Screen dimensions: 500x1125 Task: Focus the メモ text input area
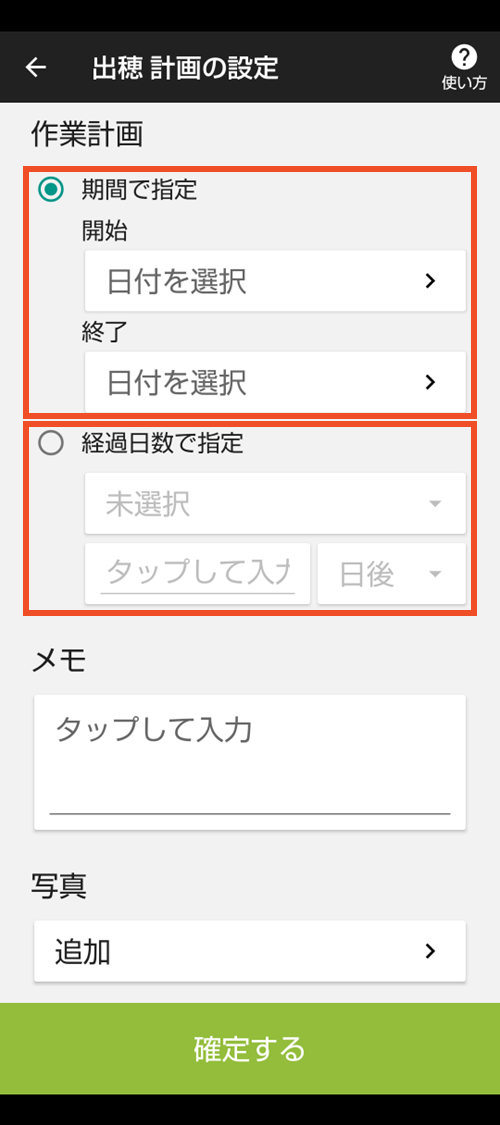250,762
